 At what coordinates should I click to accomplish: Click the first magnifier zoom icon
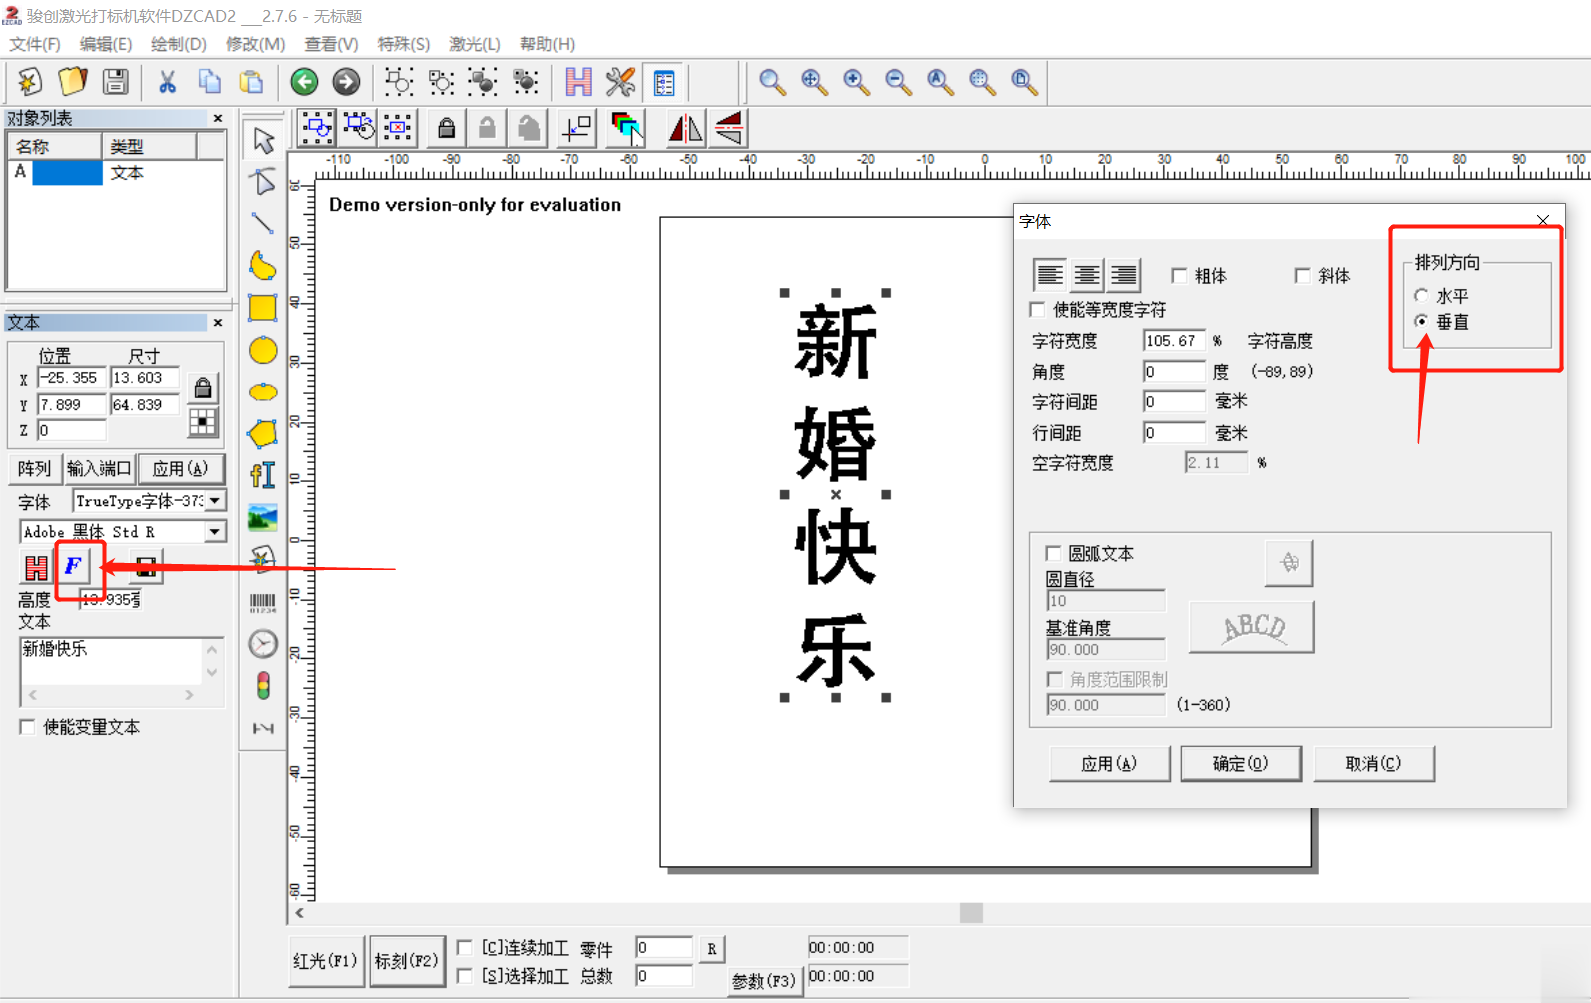[x=771, y=82]
